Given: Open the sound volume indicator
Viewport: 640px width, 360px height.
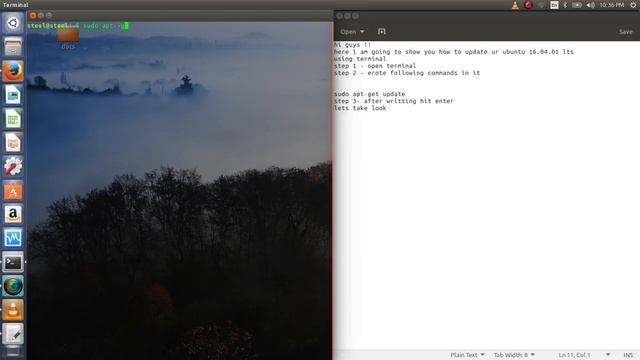Looking at the screenshot, I should click(x=591, y=5).
